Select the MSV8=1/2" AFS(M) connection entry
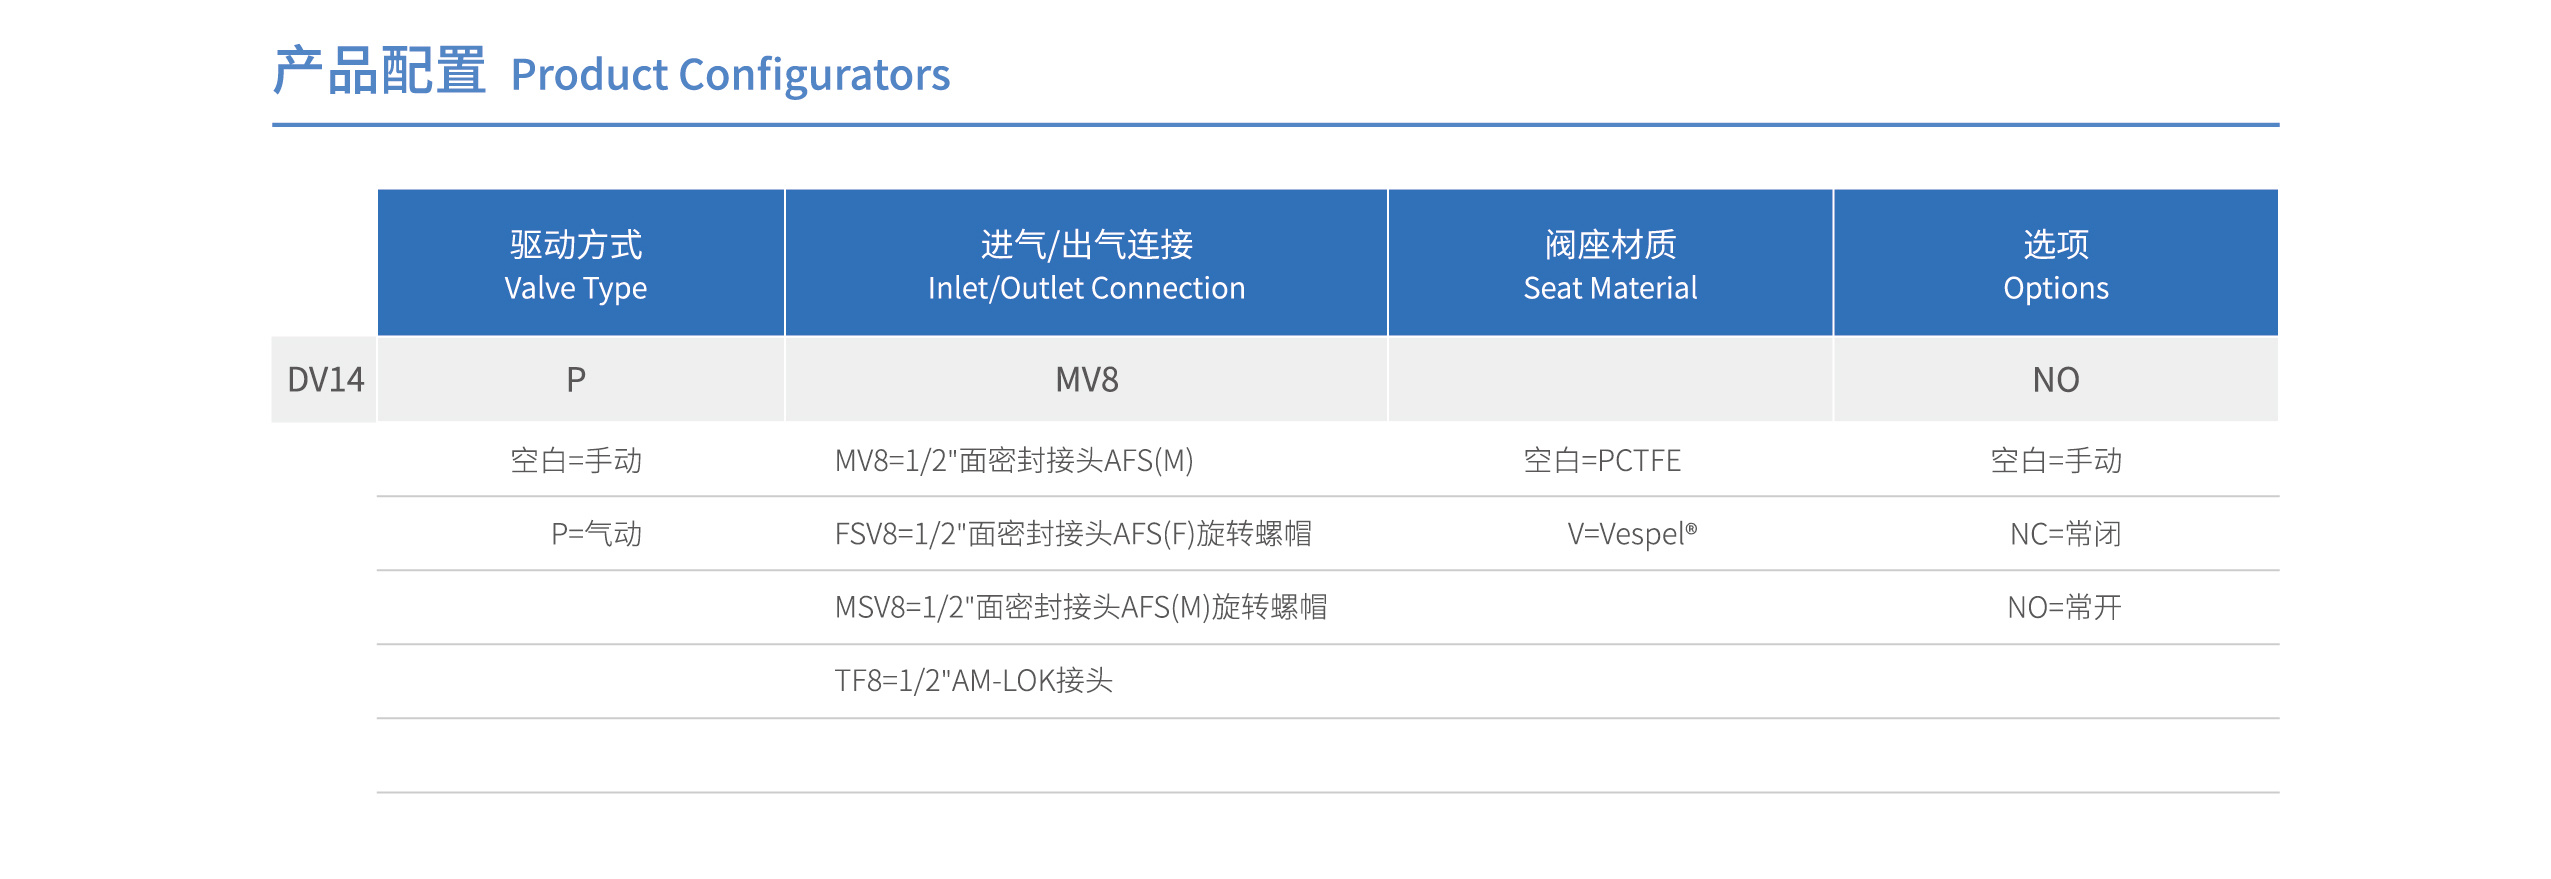Screen dimensions: 2551x879 [1081, 608]
